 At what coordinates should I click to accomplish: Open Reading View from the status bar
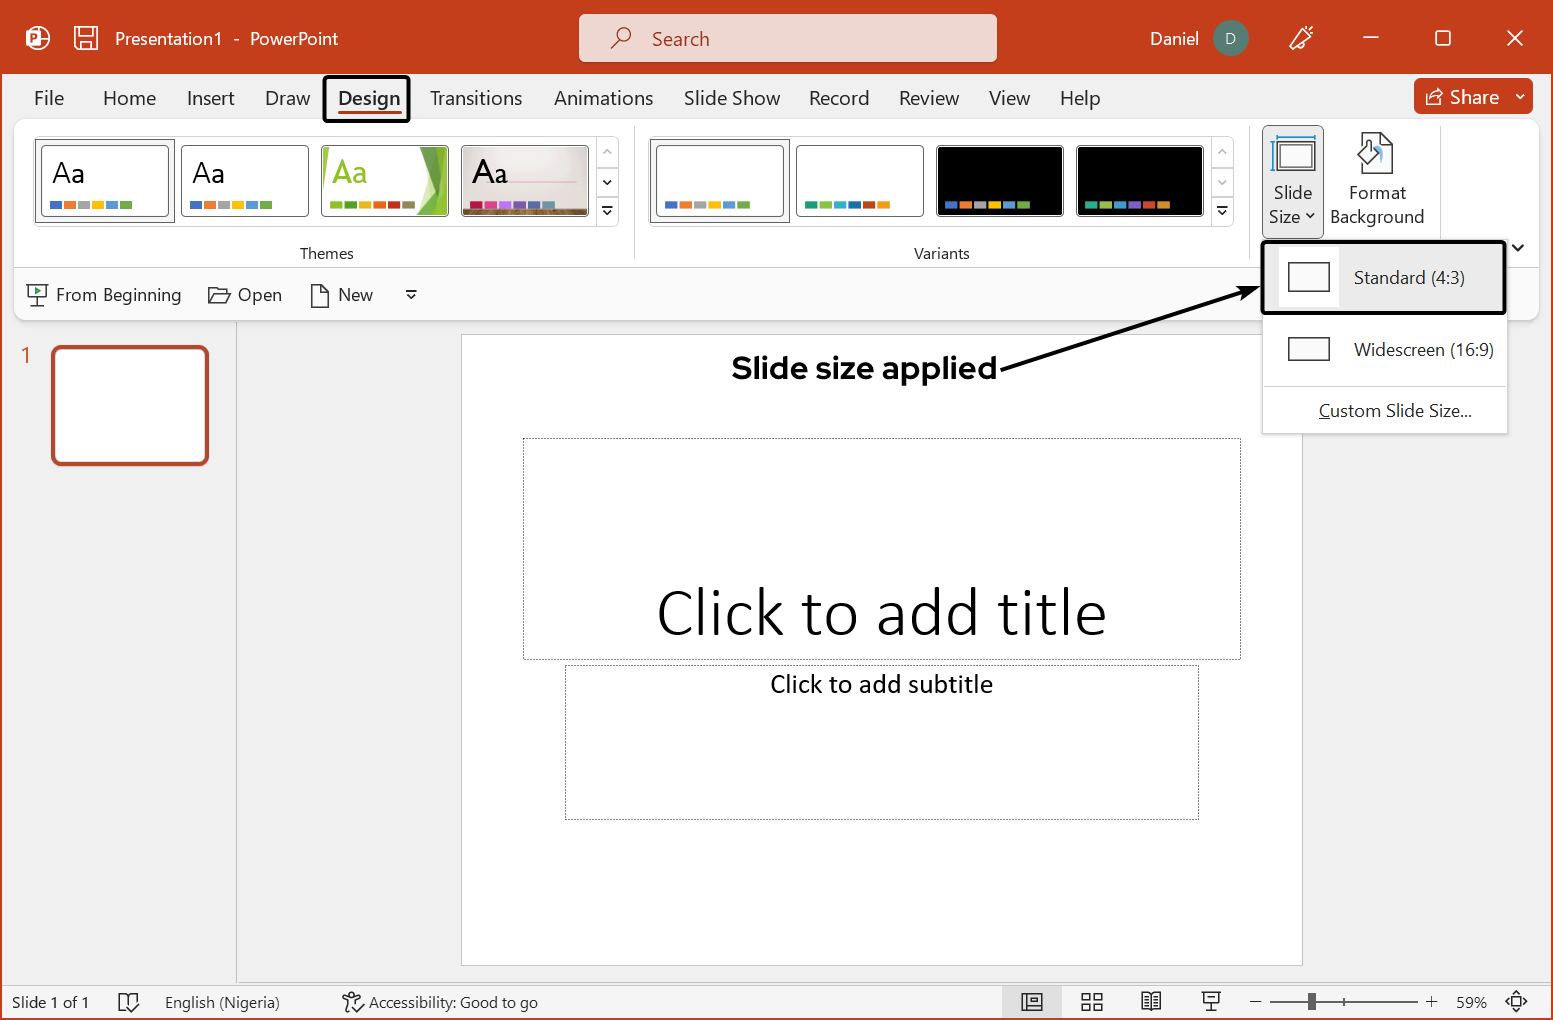pyautogui.click(x=1151, y=1001)
